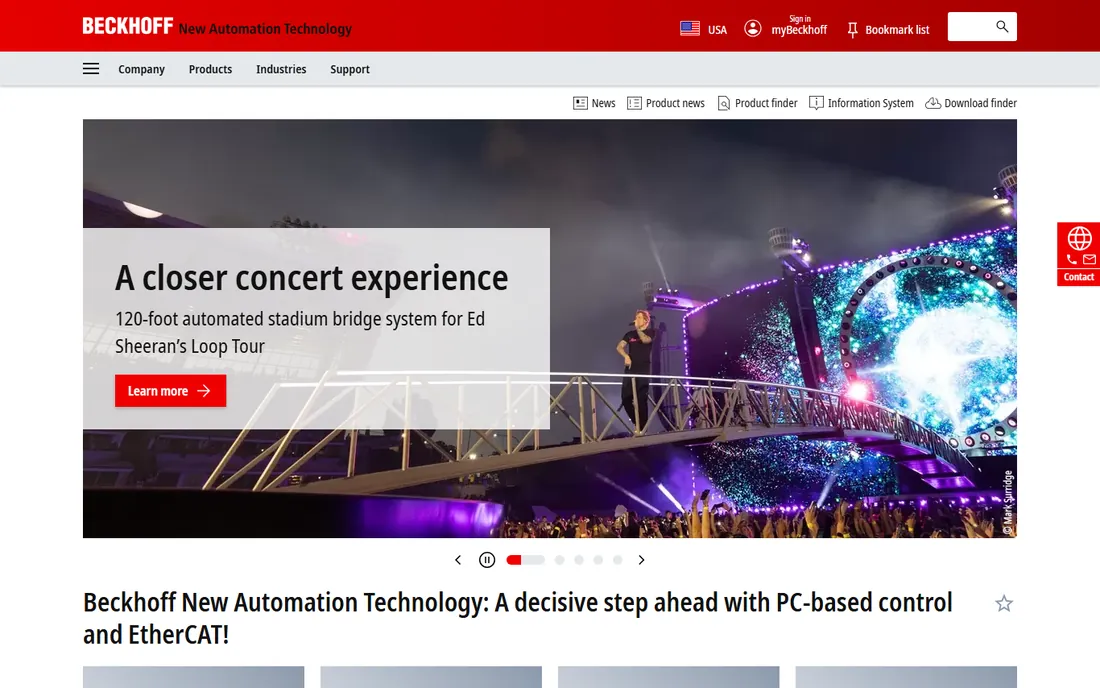
Task: Select the second carousel slide dot
Action: coord(559,560)
